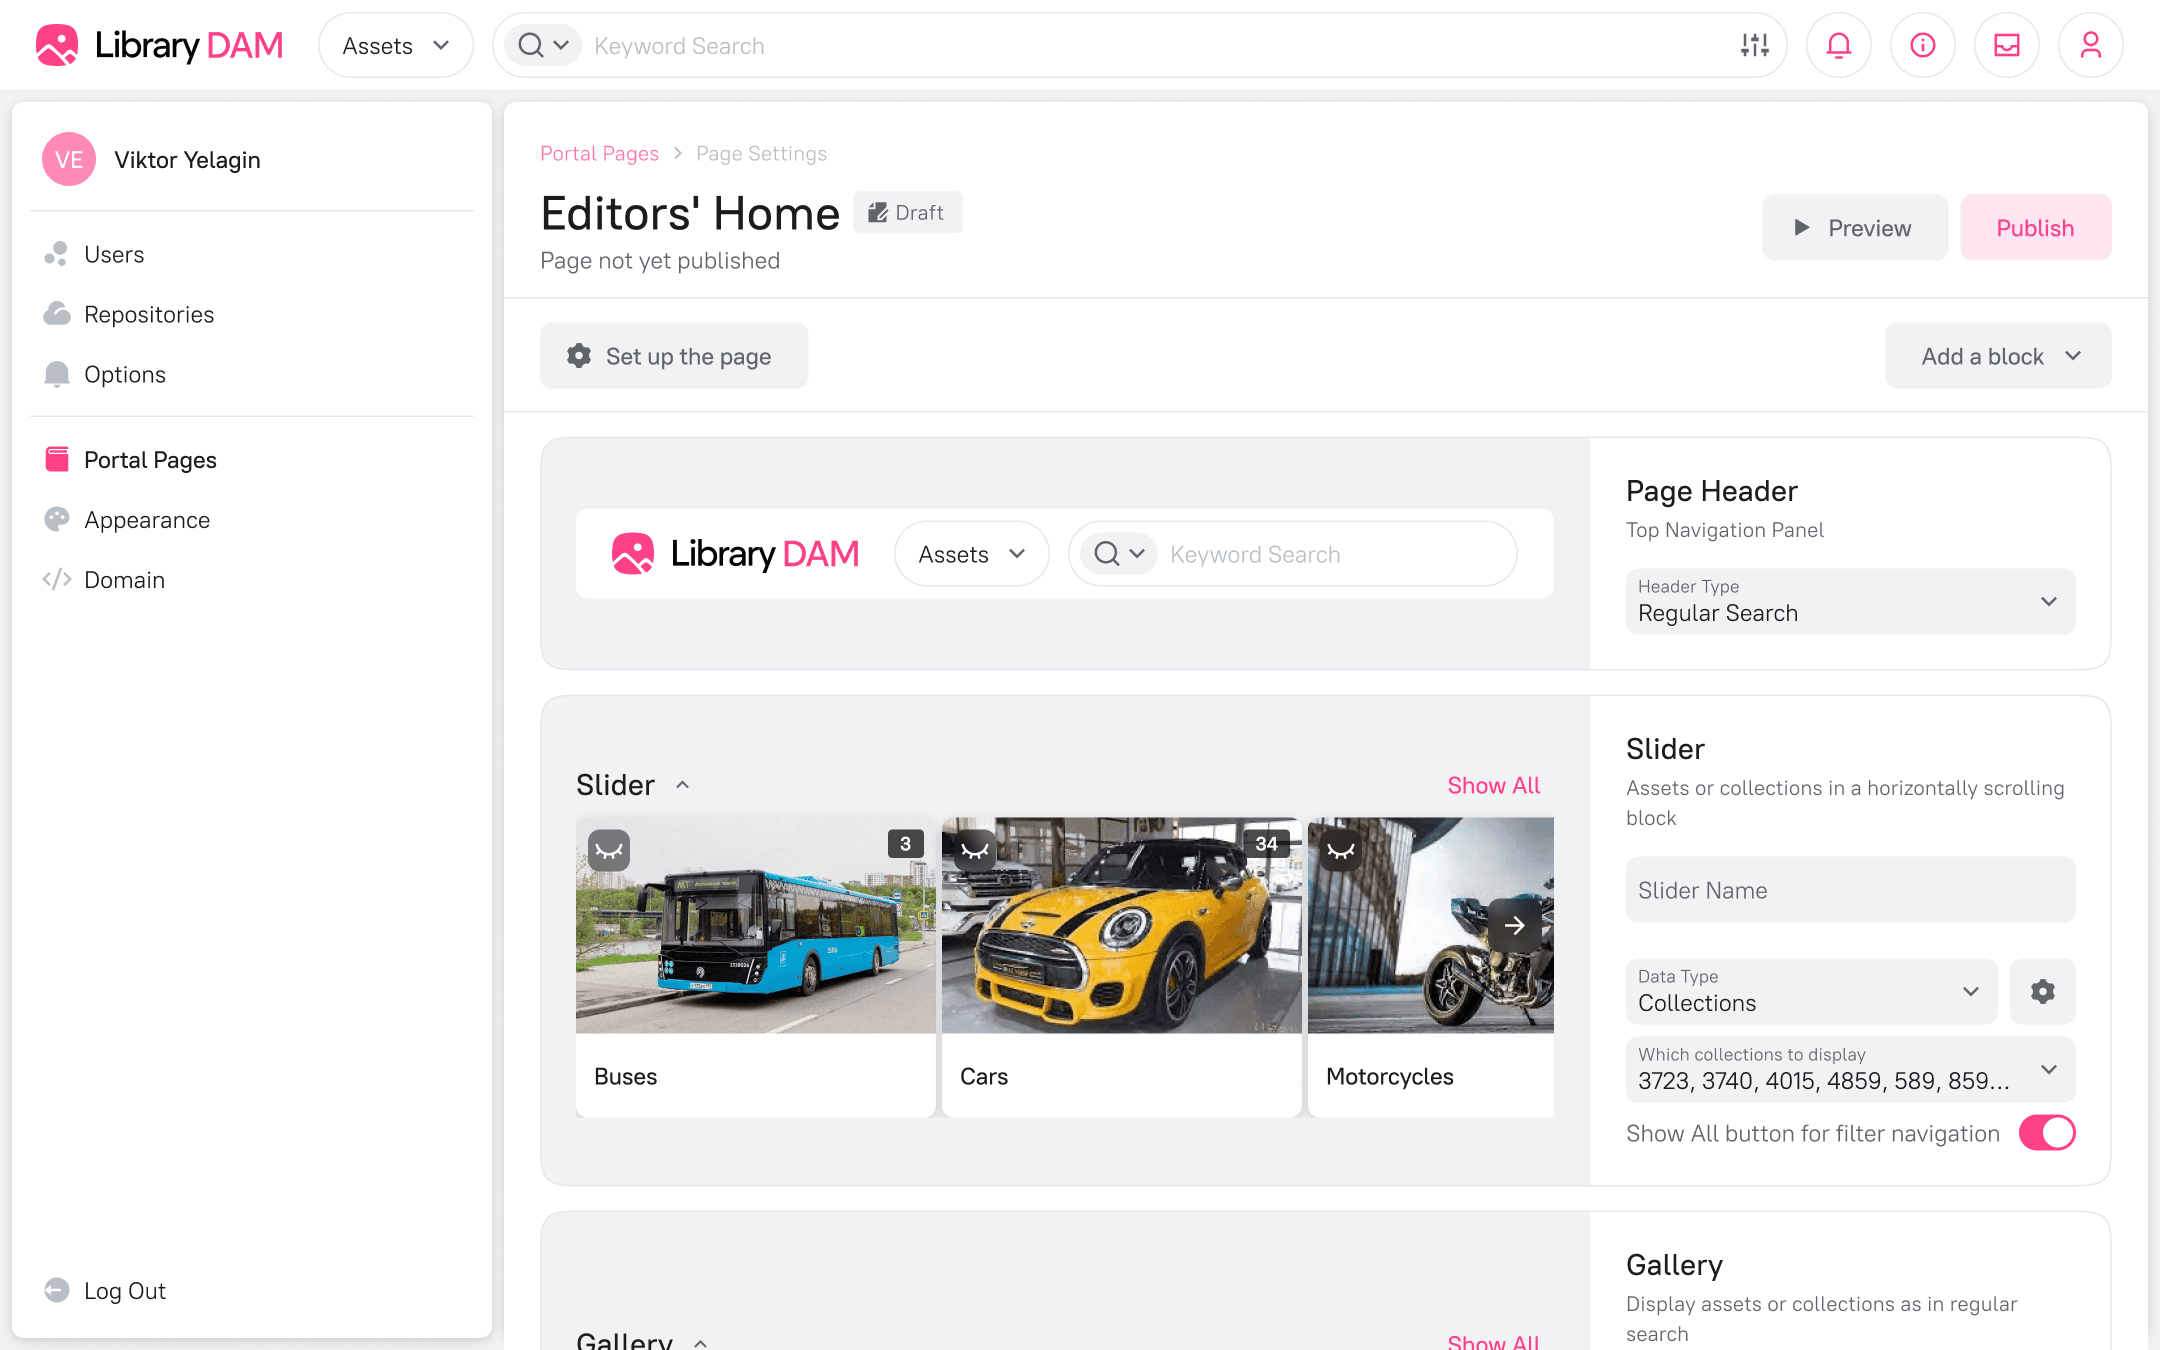Toggle visibility of Cars collection
The height and width of the screenshot is (1350, 2160).
974,850
